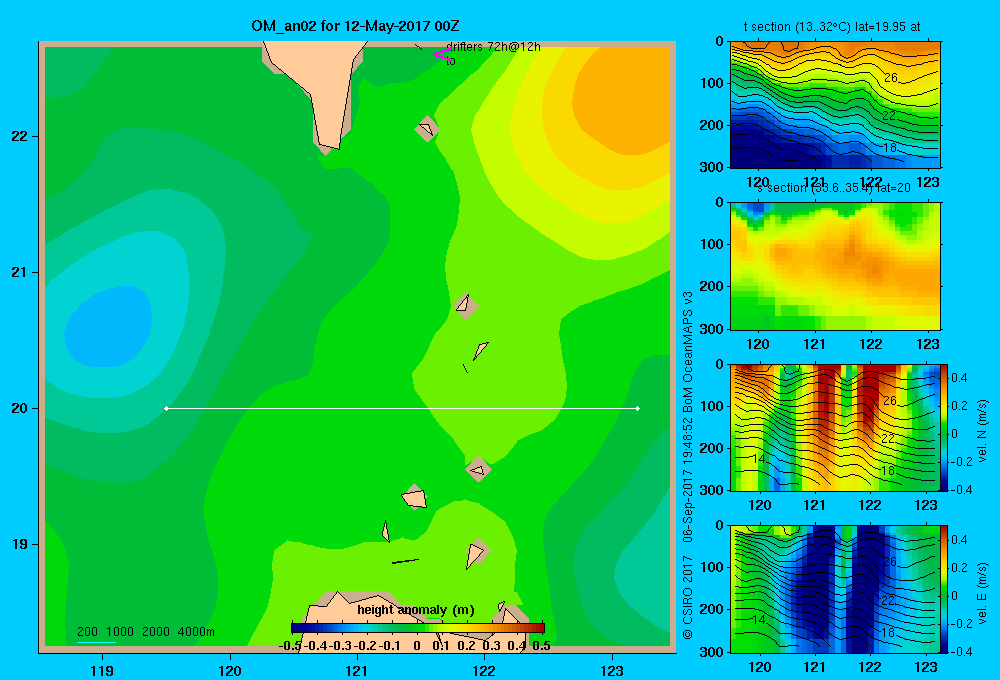Click longitude label "123" on main map axis
This screenshot has width=1000, height=680.
click(x=612, y=670)
